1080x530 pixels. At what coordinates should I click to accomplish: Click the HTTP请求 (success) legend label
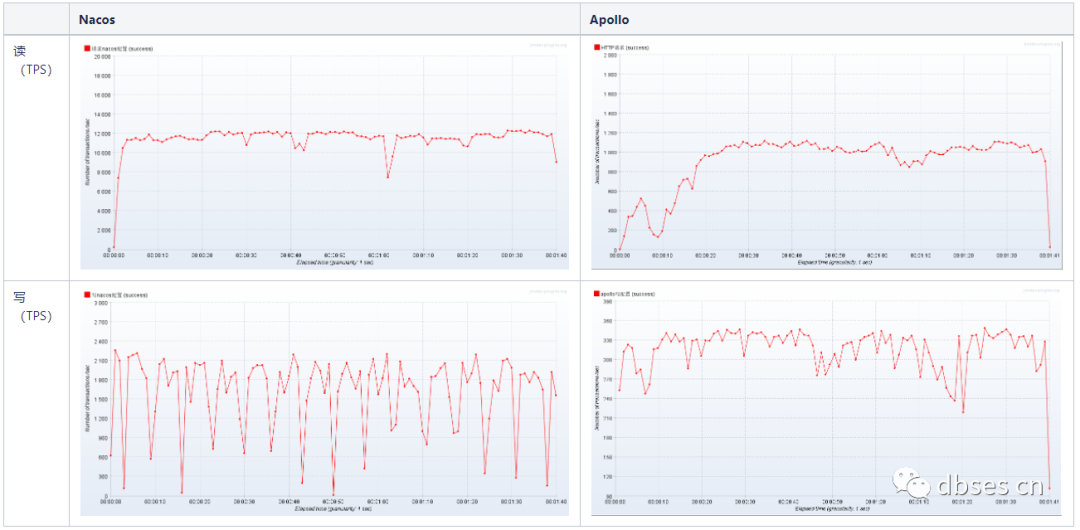(625, 48)
